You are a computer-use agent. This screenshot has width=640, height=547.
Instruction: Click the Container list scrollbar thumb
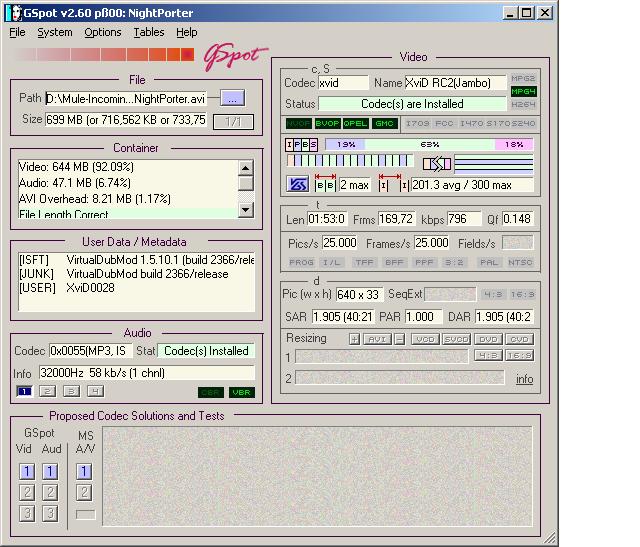(x=246, y=183)
